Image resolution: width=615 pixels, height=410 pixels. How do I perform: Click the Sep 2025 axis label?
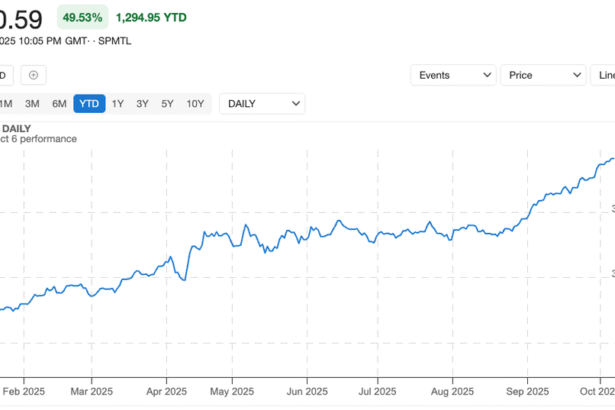tap(525, 392)
